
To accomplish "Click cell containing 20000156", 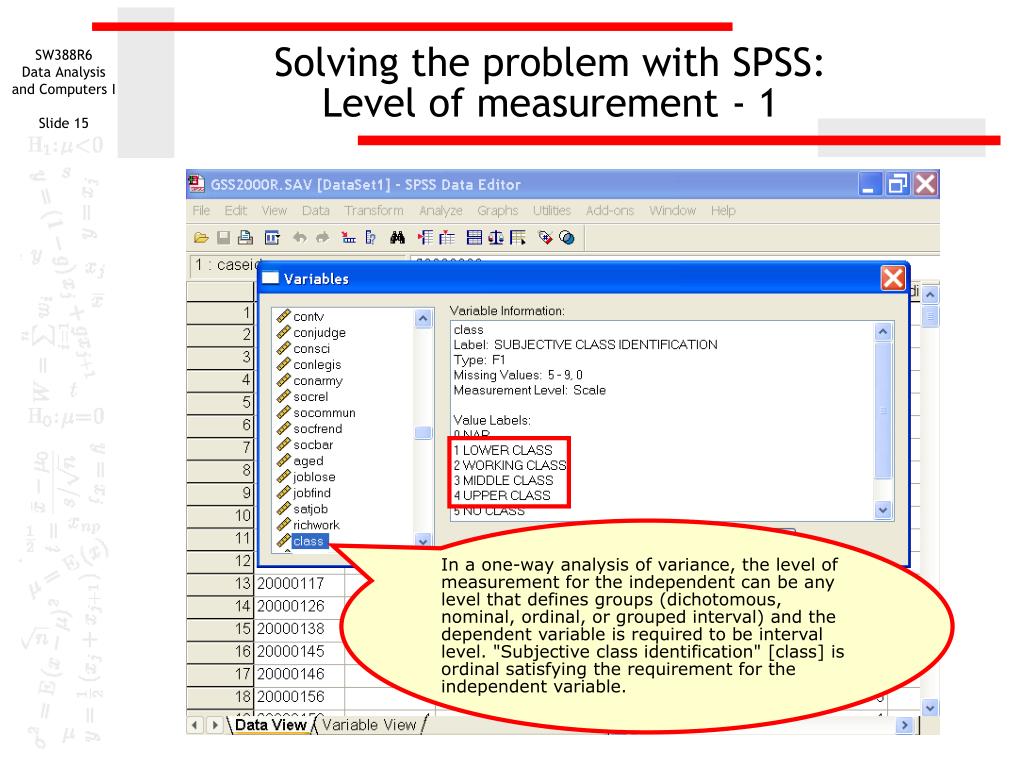I will click(x=299, y=696).
